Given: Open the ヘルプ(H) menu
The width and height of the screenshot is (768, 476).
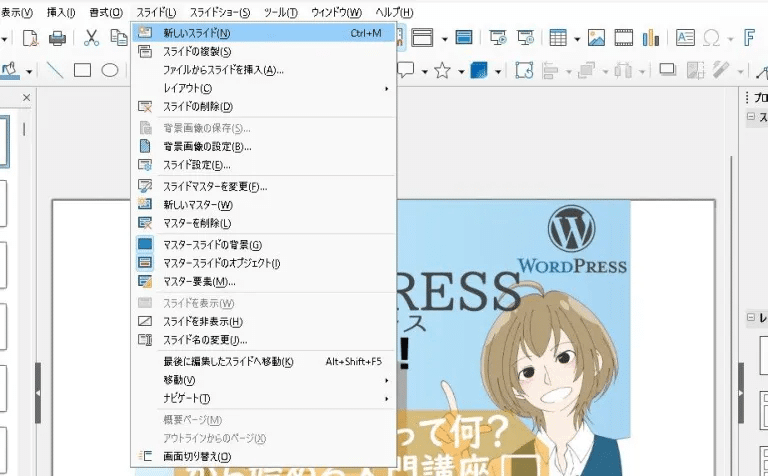Looking at the screenshot, I should [x=394, y=12].
